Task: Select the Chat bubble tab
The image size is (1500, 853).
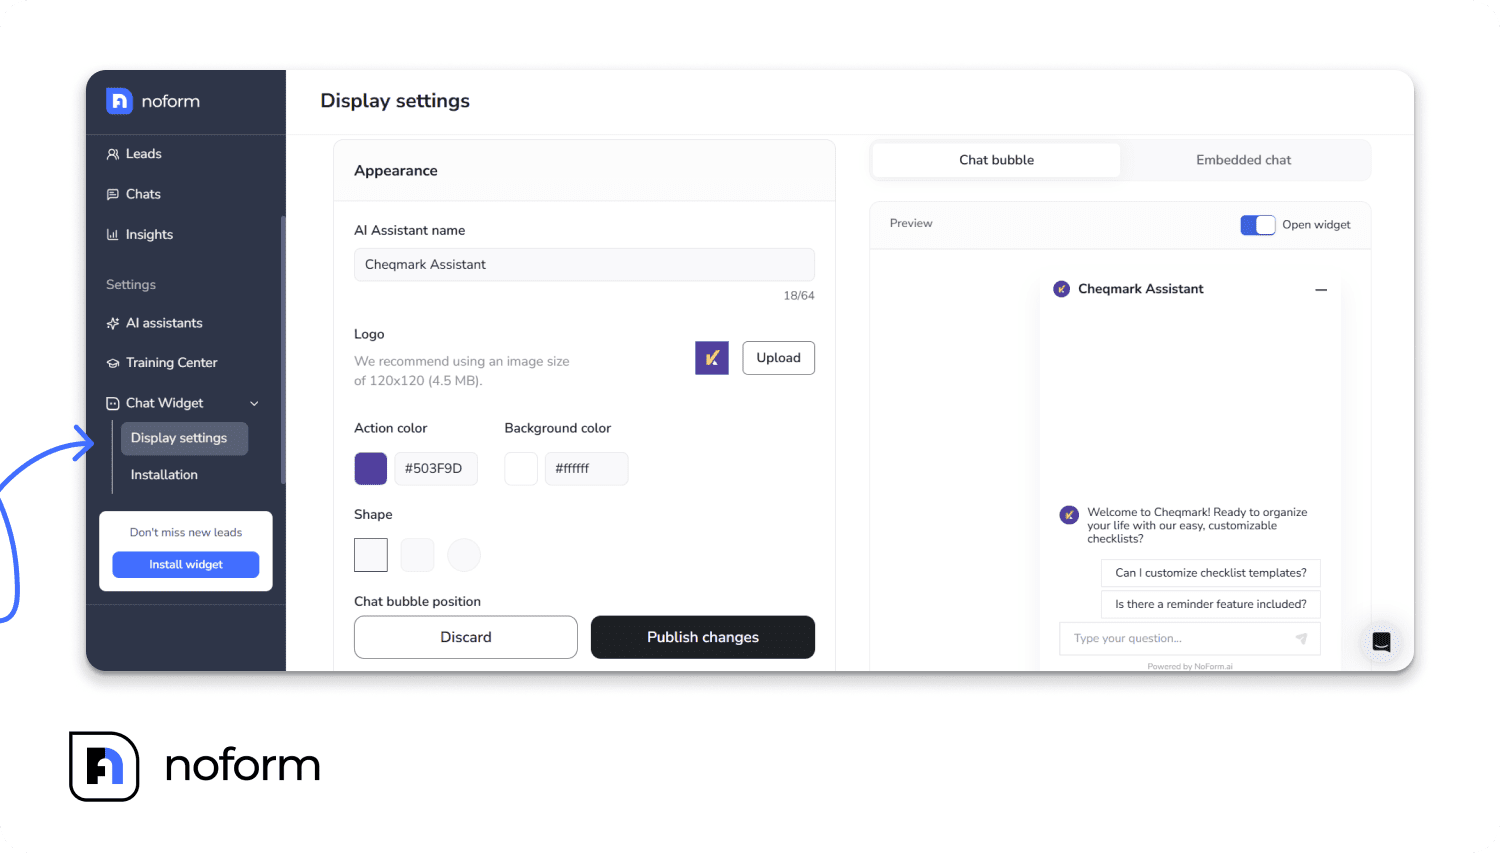Action: click(x=995, y=160)
